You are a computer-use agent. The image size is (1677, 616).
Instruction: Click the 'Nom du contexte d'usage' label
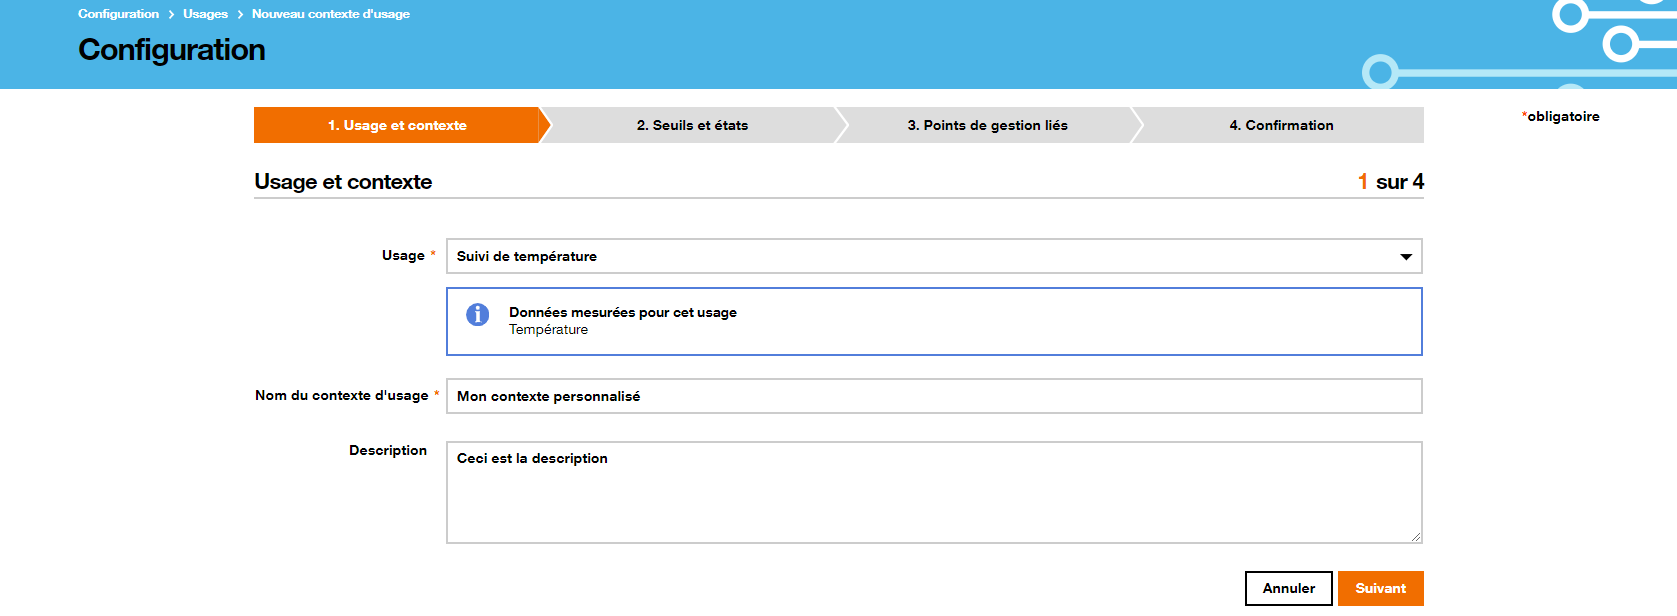[341, 395]
